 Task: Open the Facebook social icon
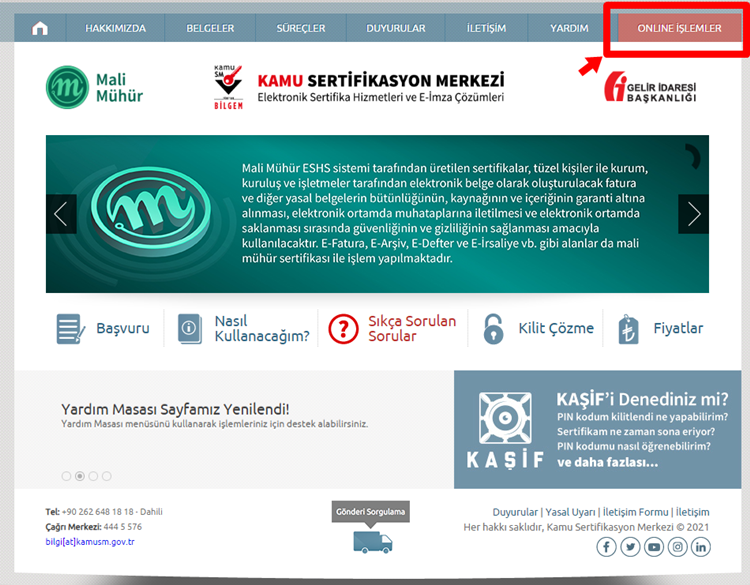606,547
